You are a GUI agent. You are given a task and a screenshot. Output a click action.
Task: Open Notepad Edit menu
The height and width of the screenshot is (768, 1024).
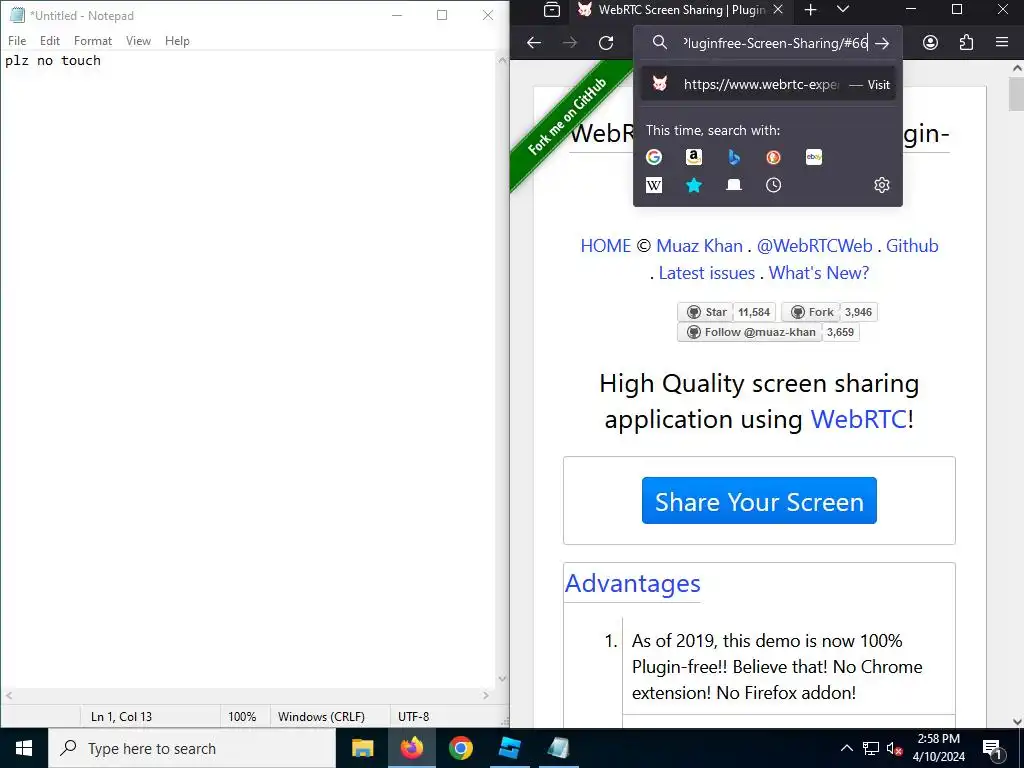pyautogui.click(x=50, y=40)
